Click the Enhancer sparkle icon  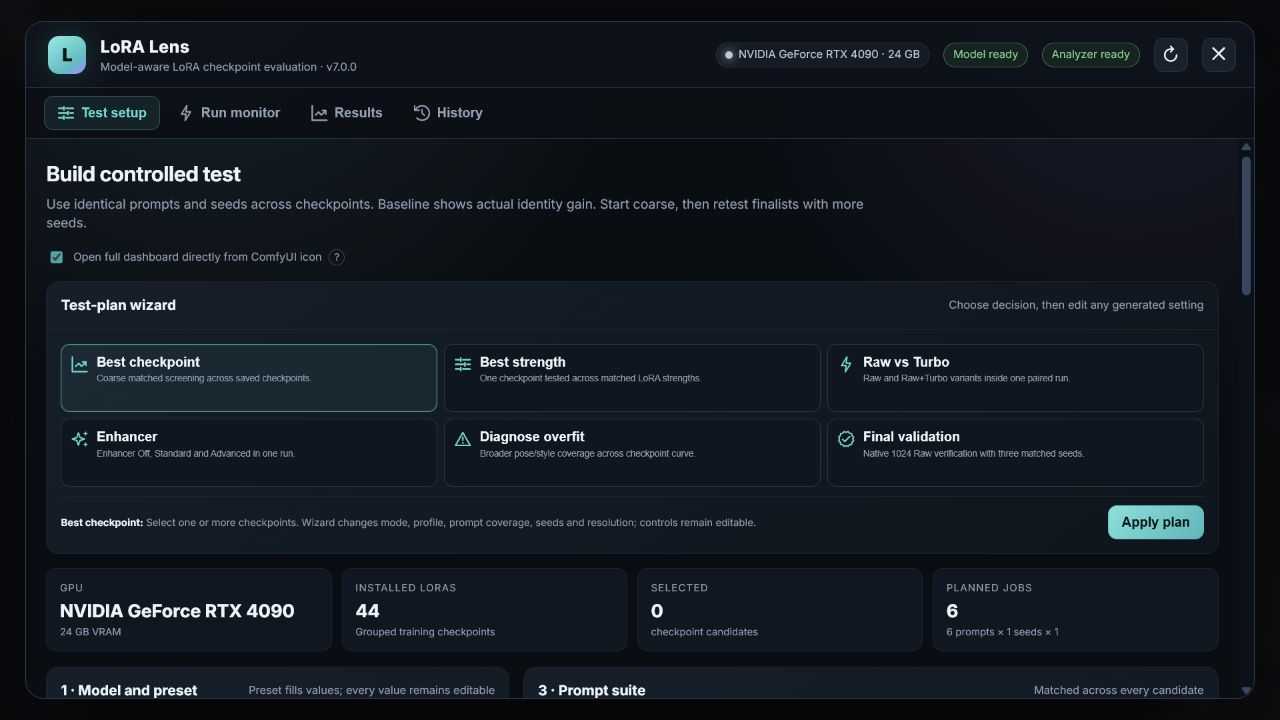(x=79, y=439)
